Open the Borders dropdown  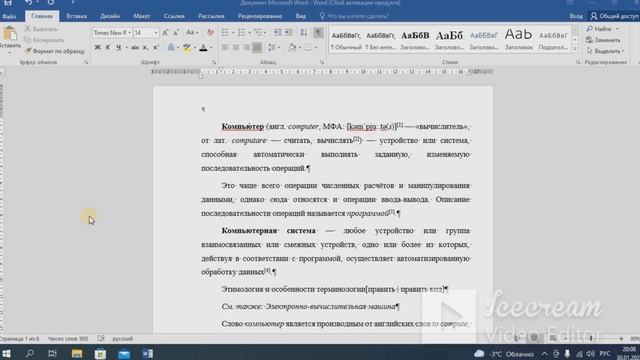(x=316, y=48)
